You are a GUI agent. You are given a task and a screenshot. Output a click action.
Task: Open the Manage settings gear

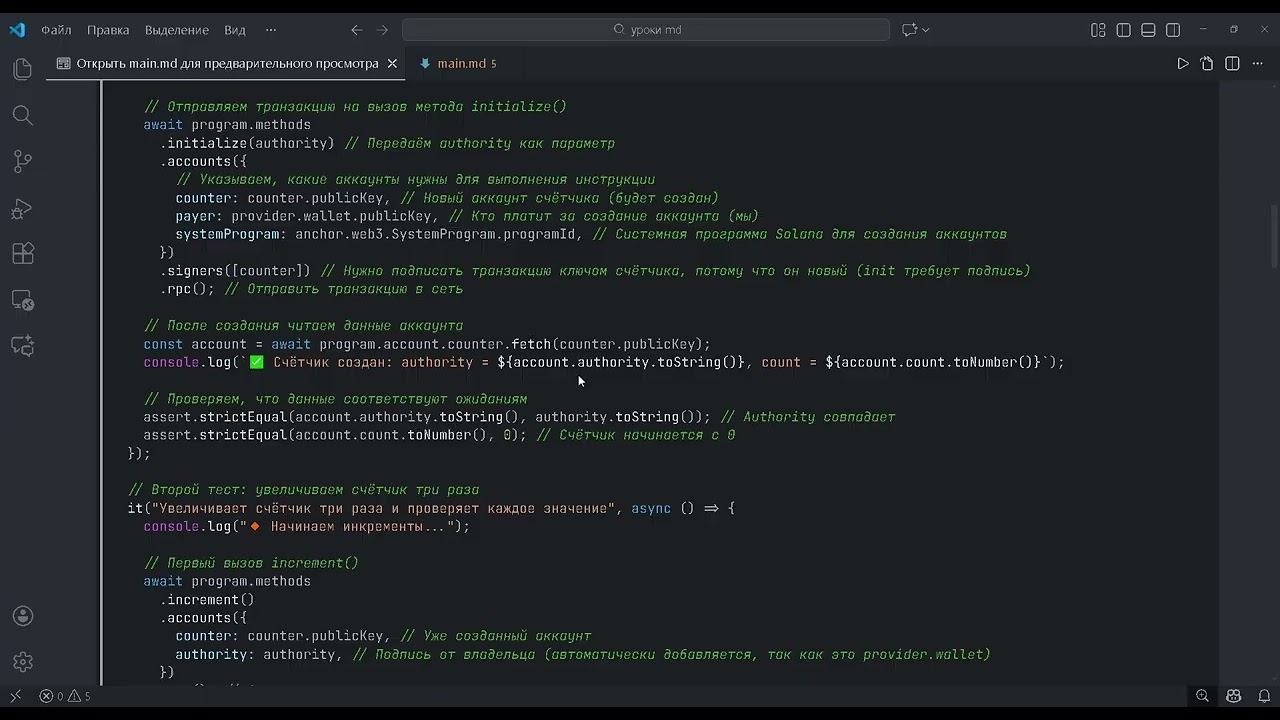click(22, 662)
